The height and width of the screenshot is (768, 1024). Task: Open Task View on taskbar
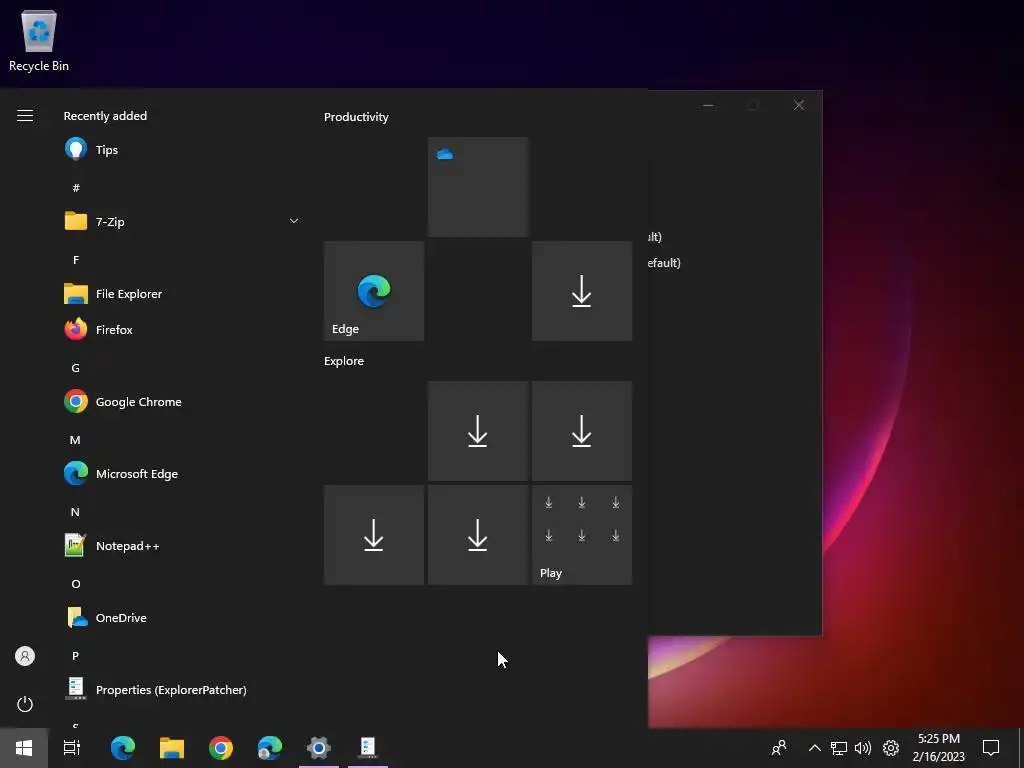pyautogui.click(x=72, y=748)
